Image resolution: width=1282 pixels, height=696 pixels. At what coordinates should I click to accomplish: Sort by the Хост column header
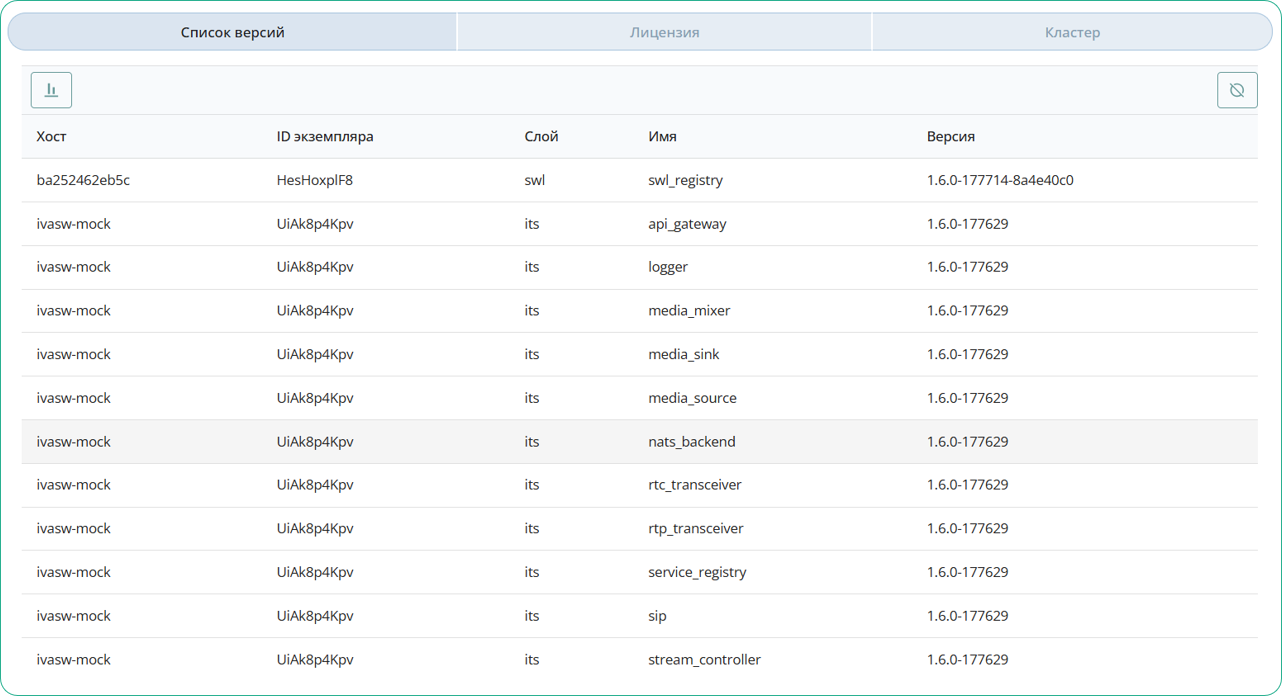[52, 136]
